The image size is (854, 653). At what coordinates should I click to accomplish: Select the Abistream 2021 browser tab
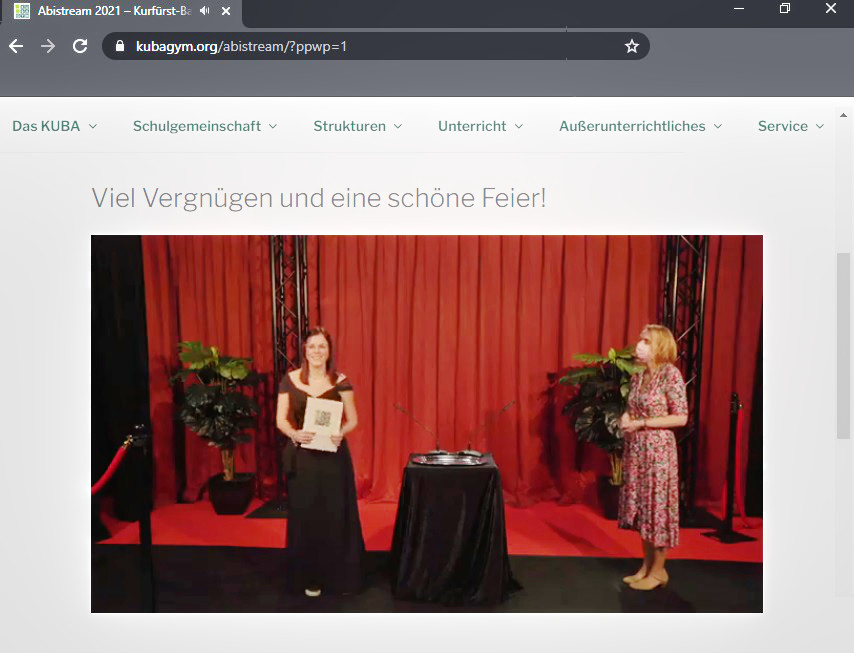tap(123, 11)
